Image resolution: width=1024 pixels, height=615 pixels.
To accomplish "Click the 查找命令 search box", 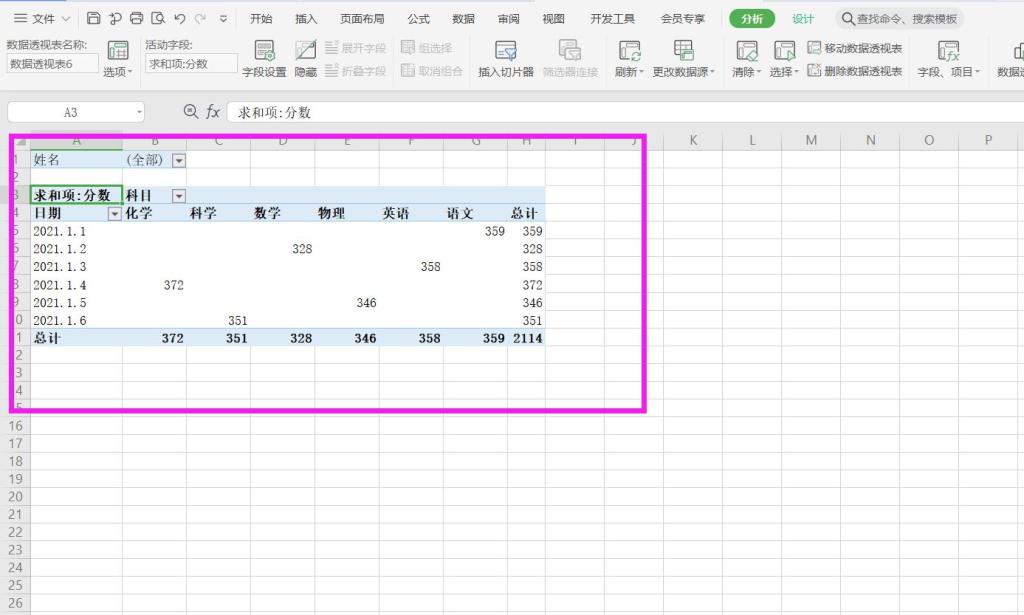I will [x=900, y=19].
